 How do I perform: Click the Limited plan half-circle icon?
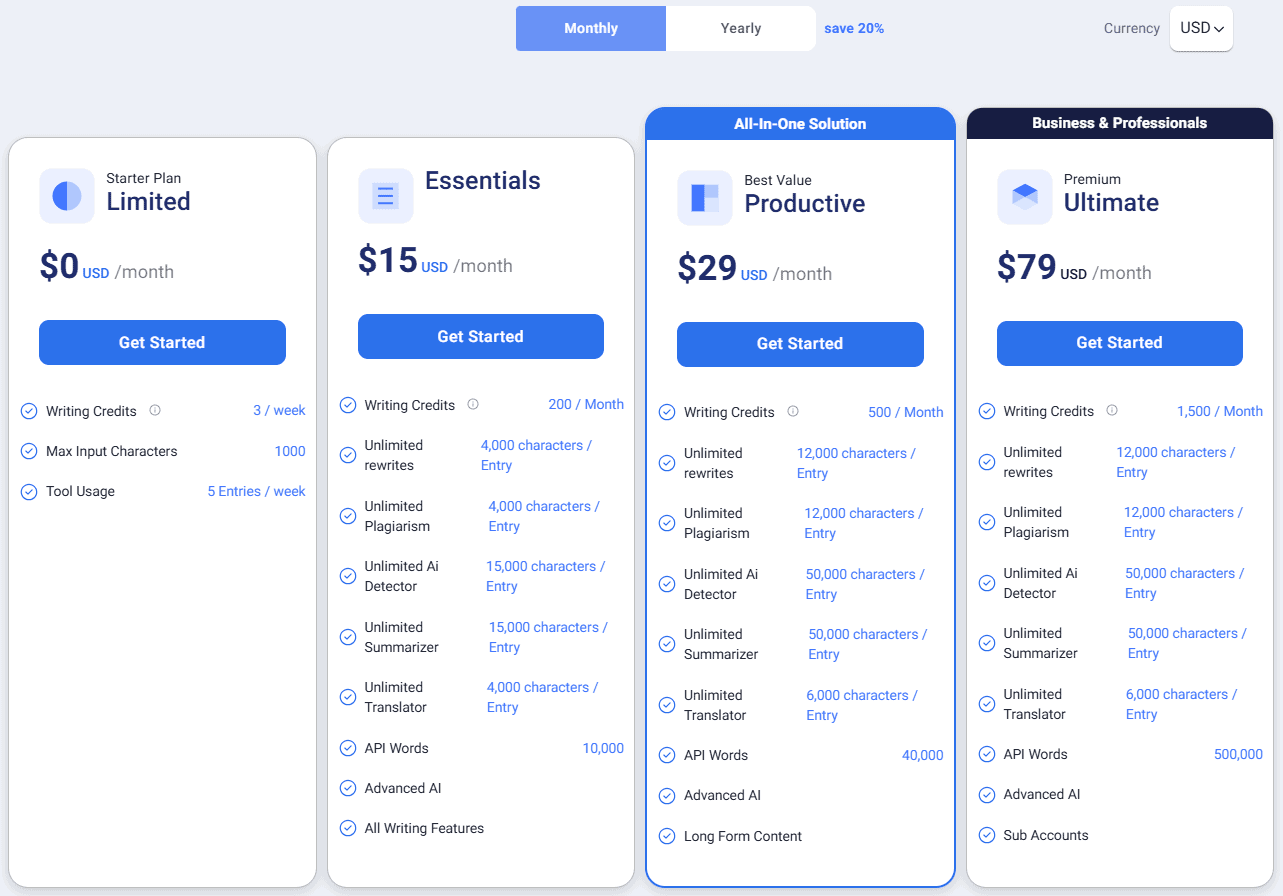[67, 196]
